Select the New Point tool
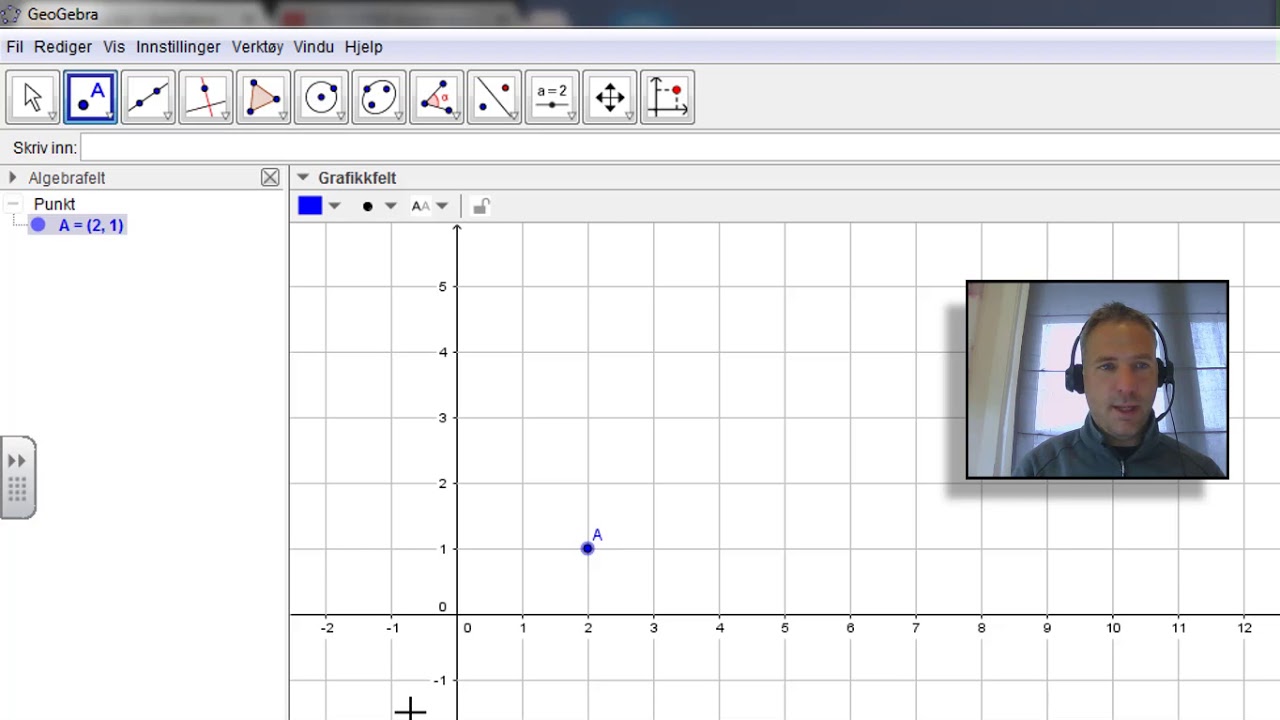 click(x=91, y=97)
